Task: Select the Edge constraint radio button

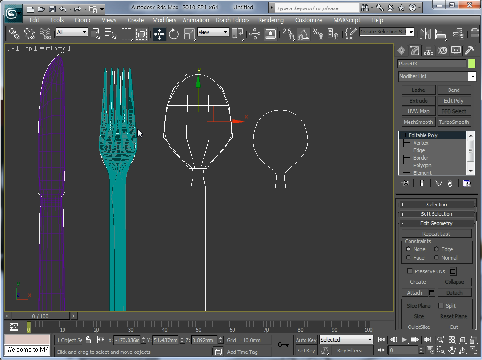Action: [x=436, y=249]
